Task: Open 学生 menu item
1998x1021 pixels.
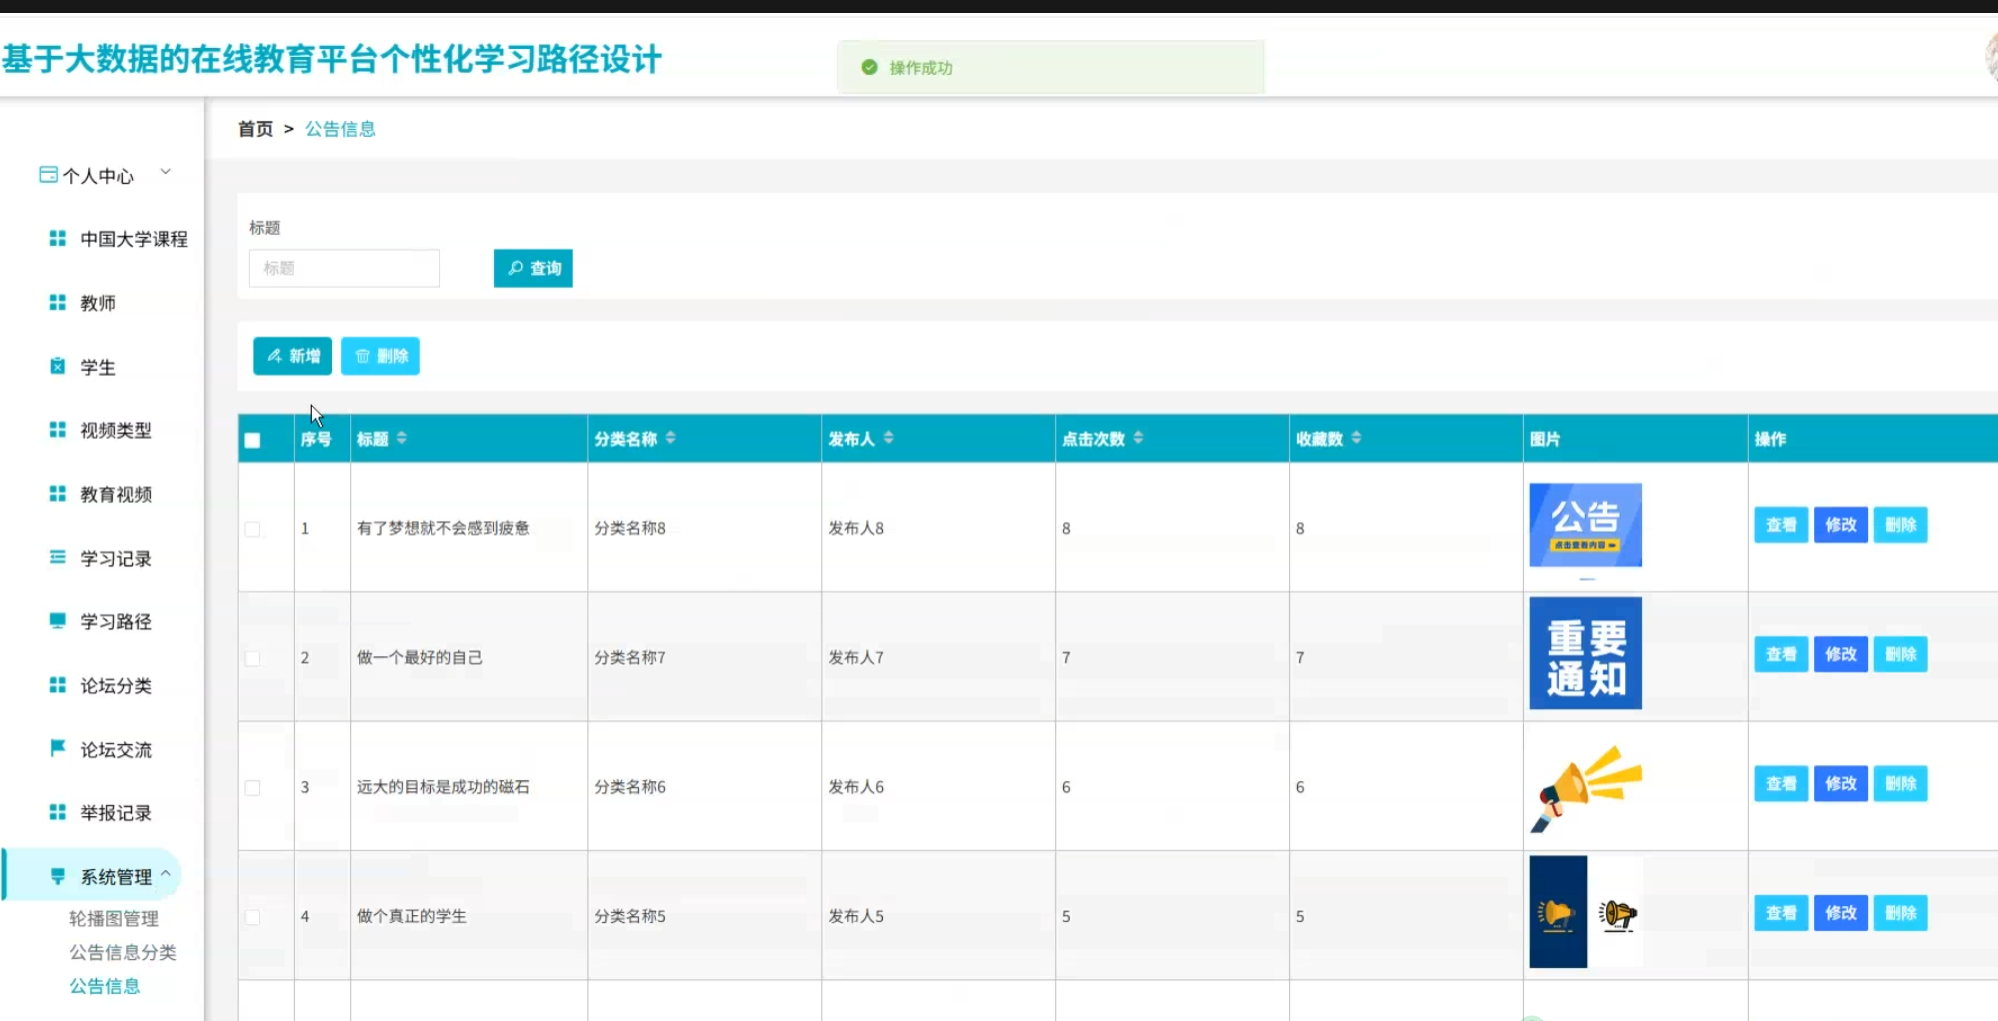Action: coord(98,367)
